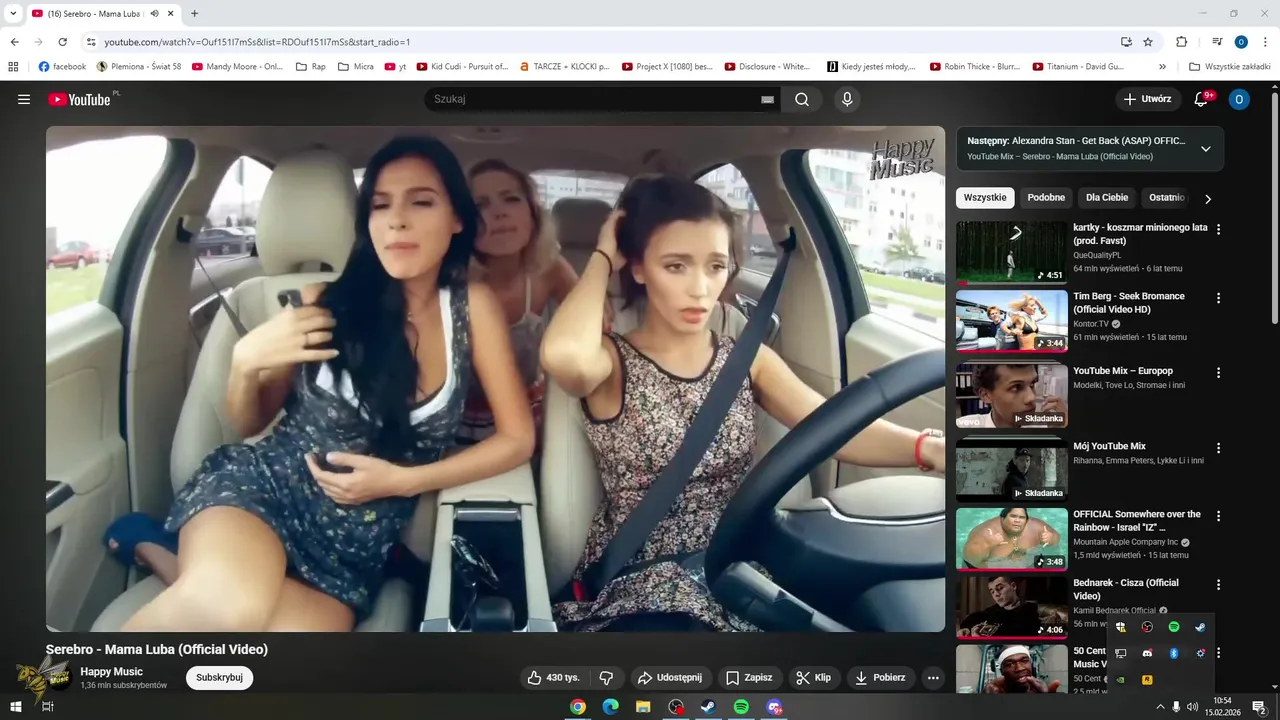Open options for Mój YouTube Mix
This screenshot has height=720, width=1280.
pyautogui.click(x=1218, y=447)
